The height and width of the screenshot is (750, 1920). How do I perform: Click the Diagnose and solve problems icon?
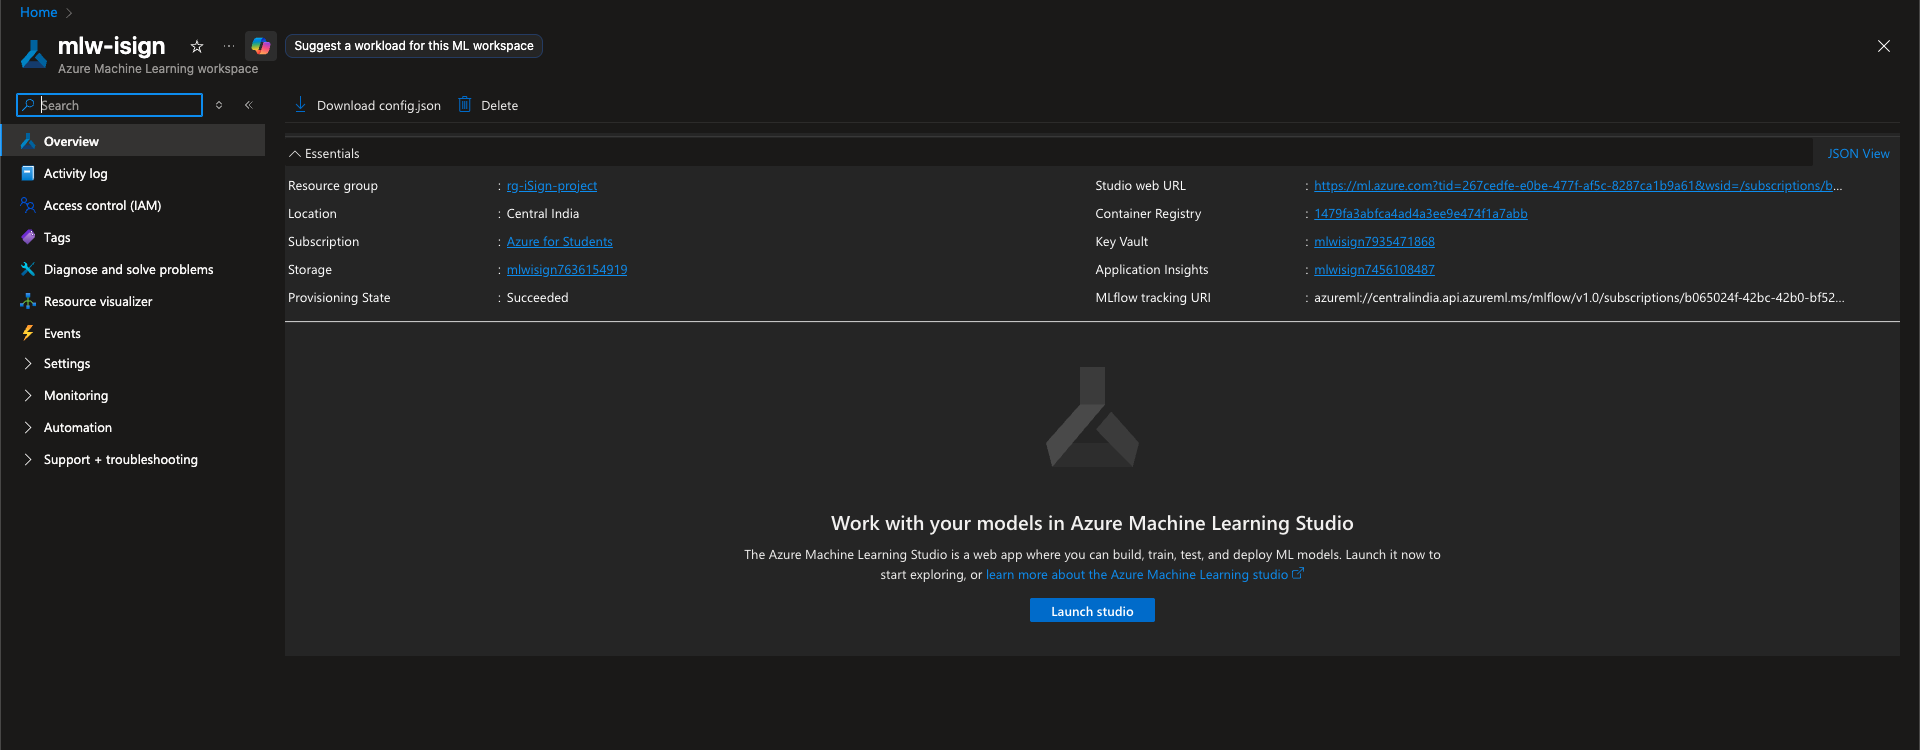tap(28, 269)
